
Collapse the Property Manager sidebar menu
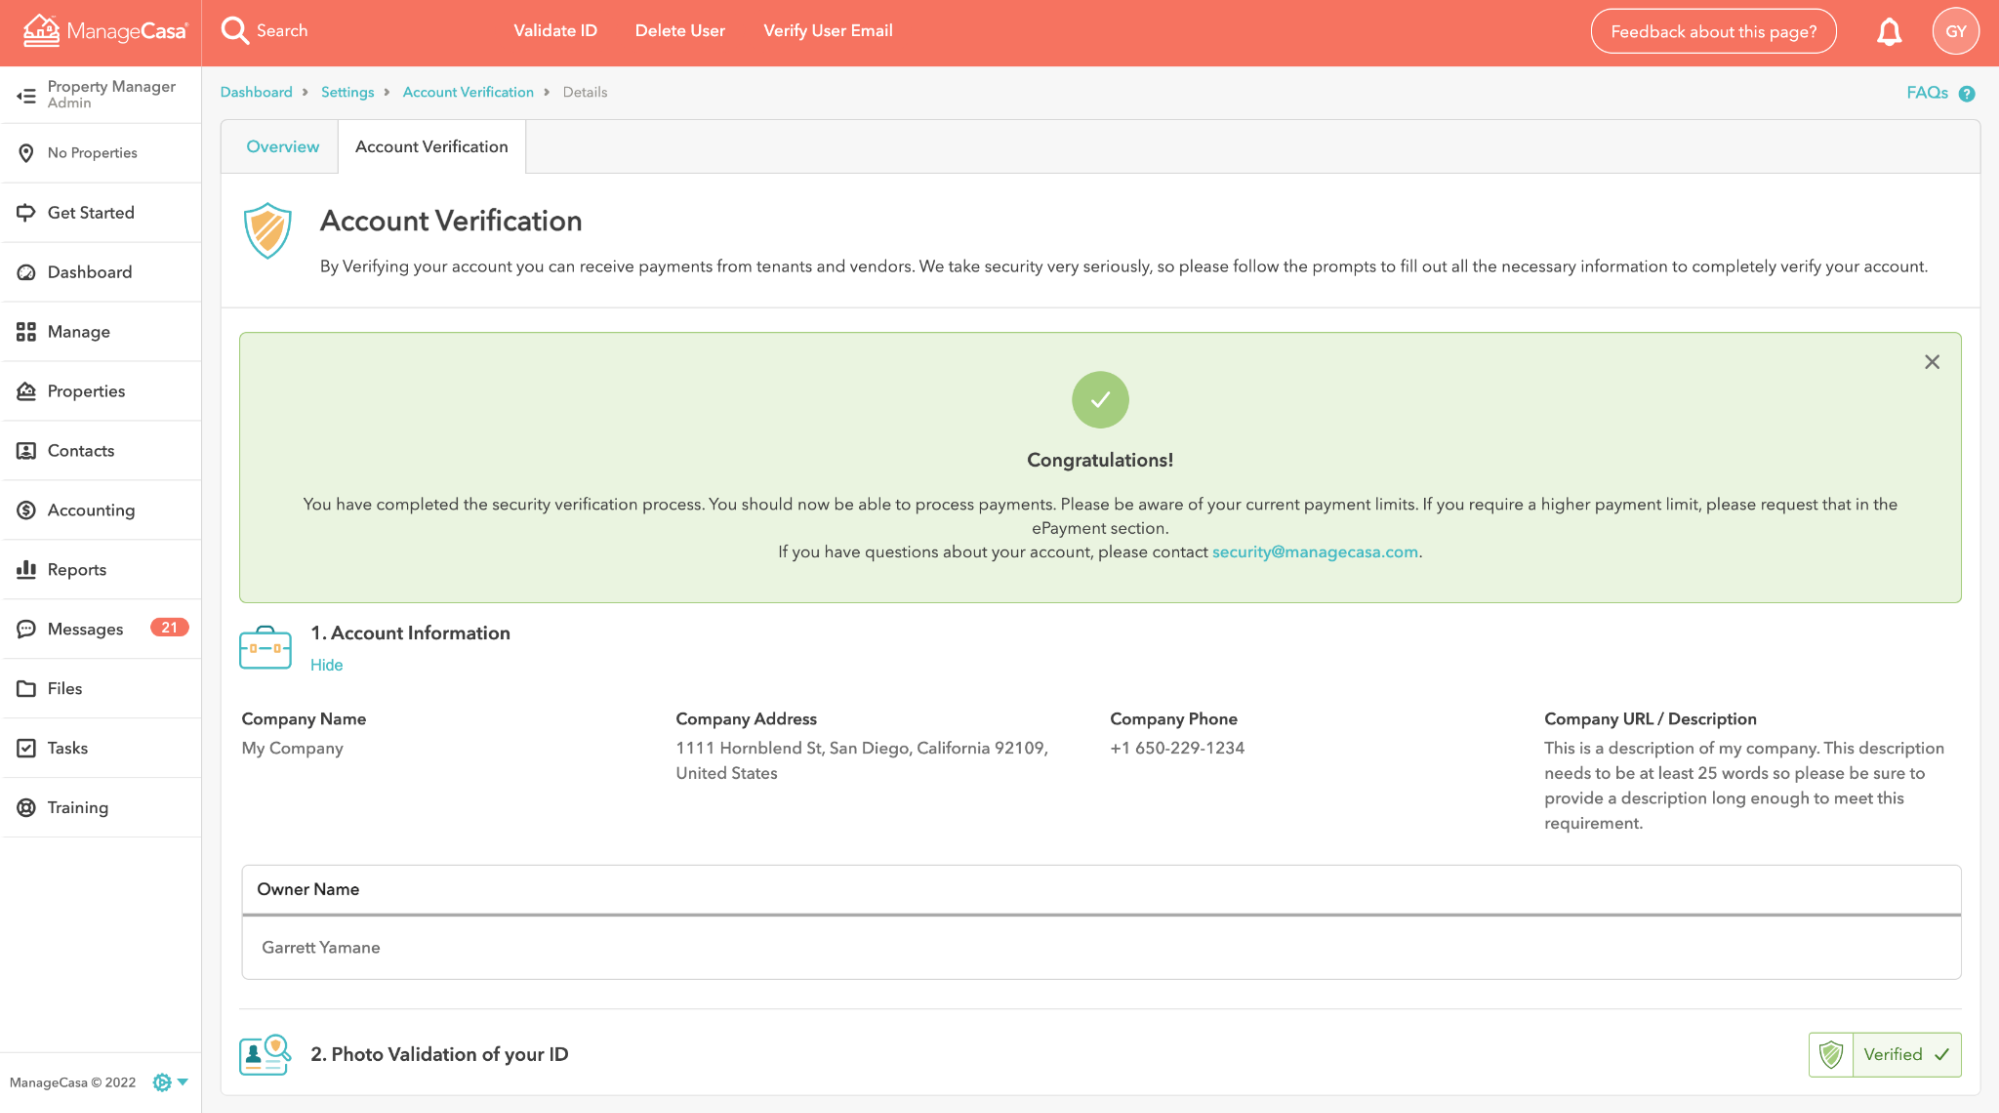(x=26, y=95)
